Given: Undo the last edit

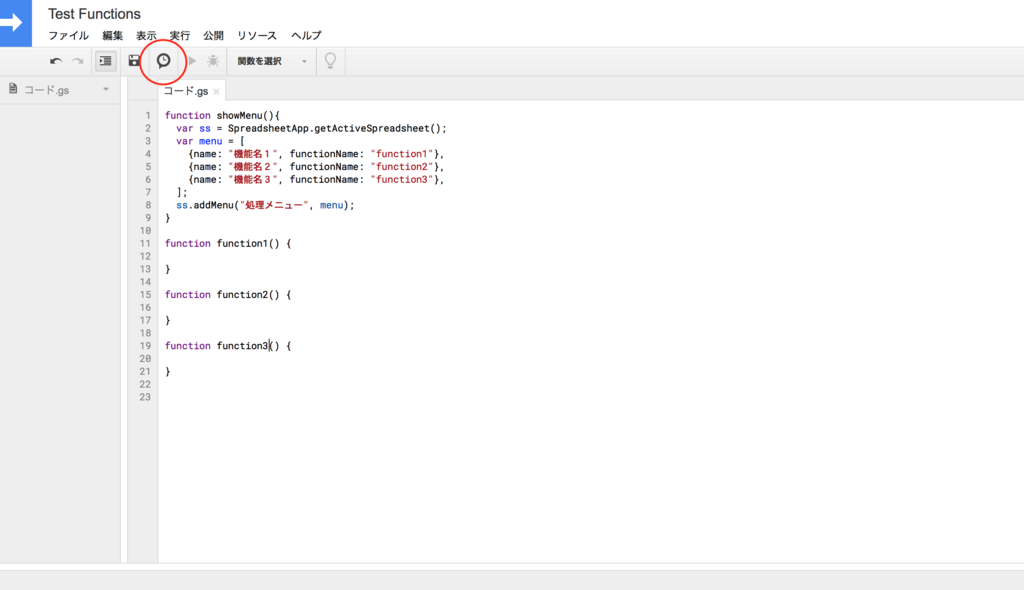Looking at the screenshot, I should coord(56,61).
